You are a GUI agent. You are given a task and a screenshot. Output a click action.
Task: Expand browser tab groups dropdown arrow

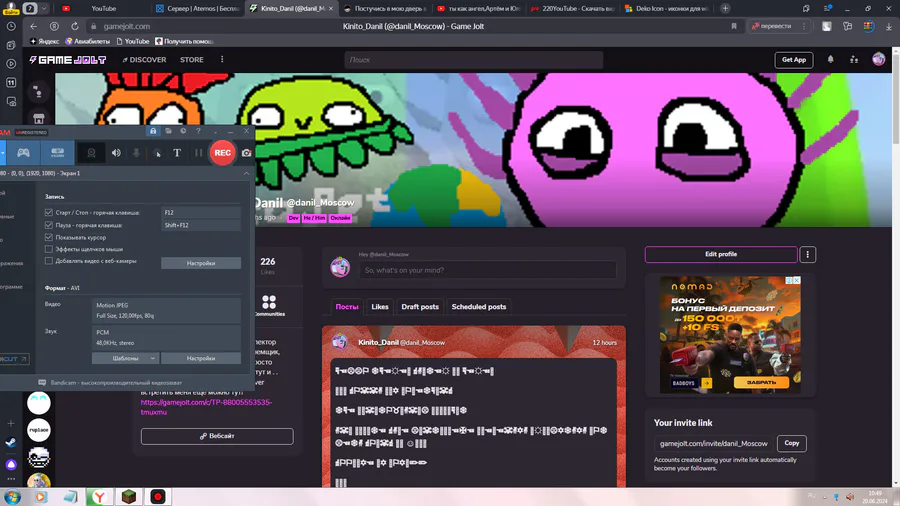pyautogui.click(x=44, y=9)
